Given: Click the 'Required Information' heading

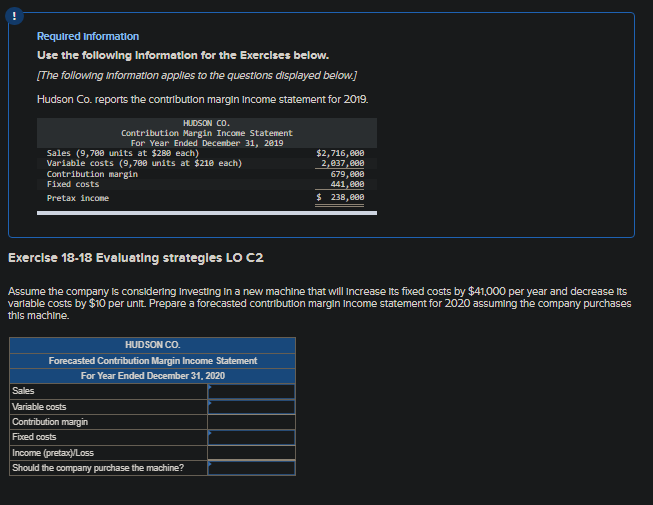Looking at the screenshot, I should tap(88, 36).
